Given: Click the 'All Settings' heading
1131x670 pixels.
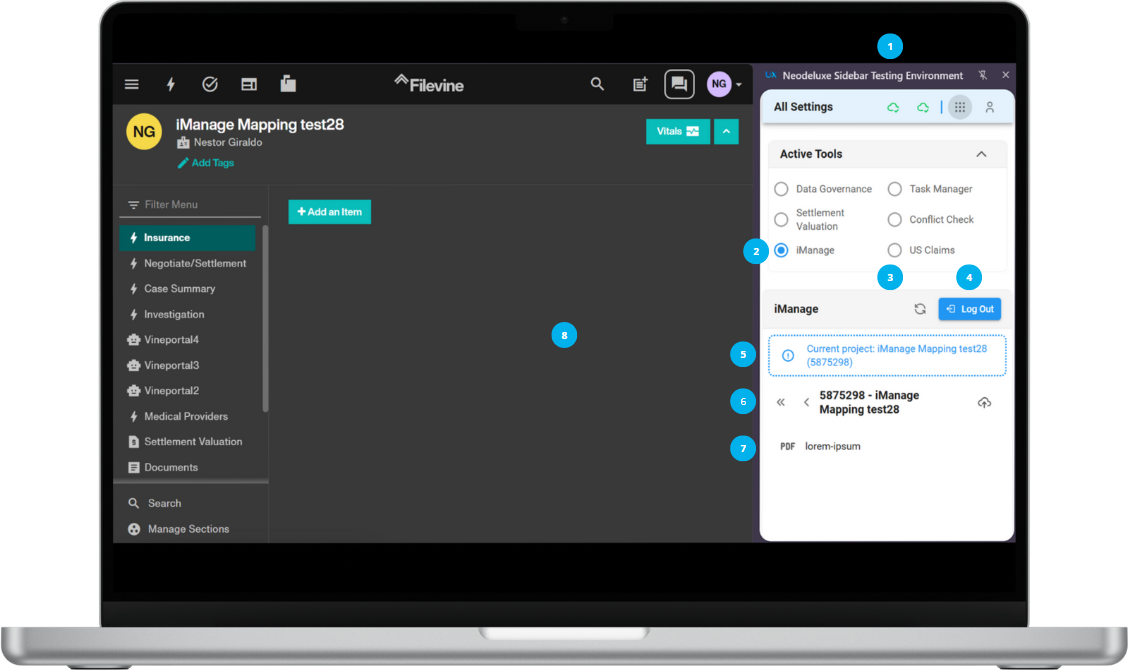Looking at the screenshot, I should point(803,107).
